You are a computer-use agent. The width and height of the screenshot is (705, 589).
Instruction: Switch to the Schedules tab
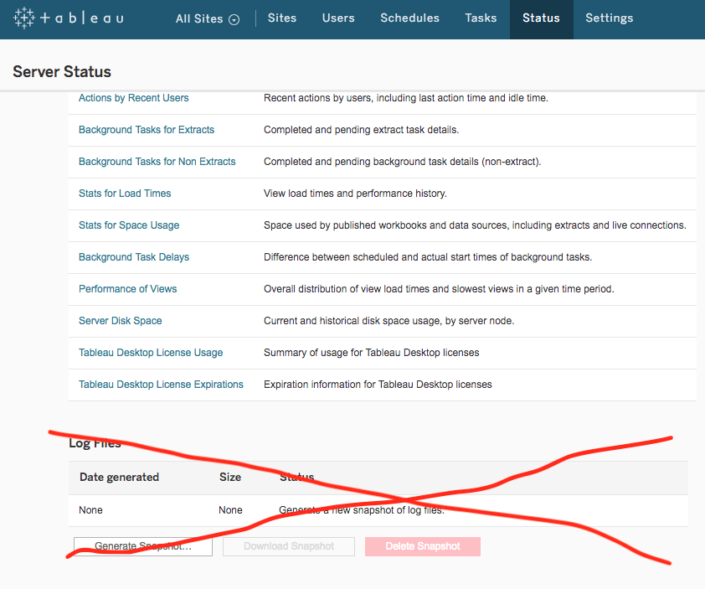[410, 18]
